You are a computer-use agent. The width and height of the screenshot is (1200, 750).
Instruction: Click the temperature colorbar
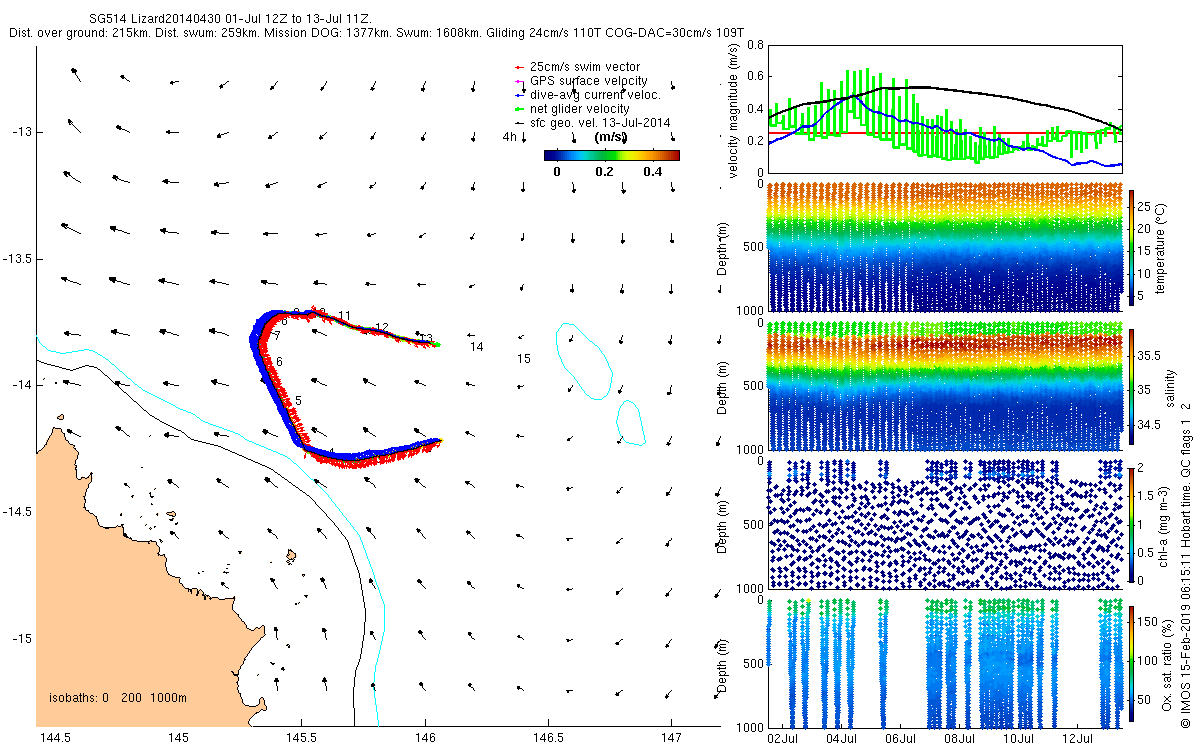1131,250
